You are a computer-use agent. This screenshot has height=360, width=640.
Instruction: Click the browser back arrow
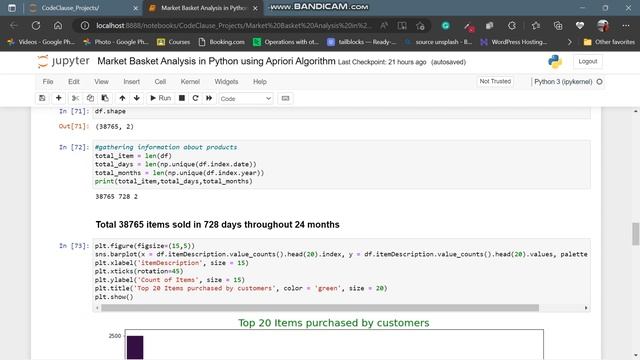point(14,26)
